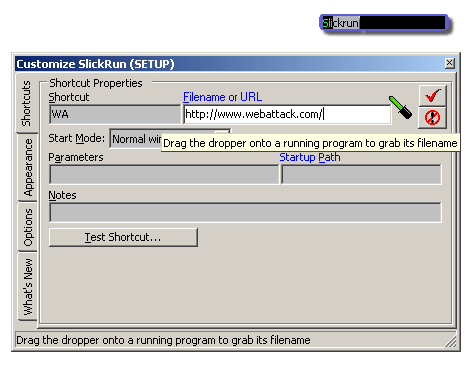
Task: Click the Test Shortcut button
Action: (x=123, y=237)
